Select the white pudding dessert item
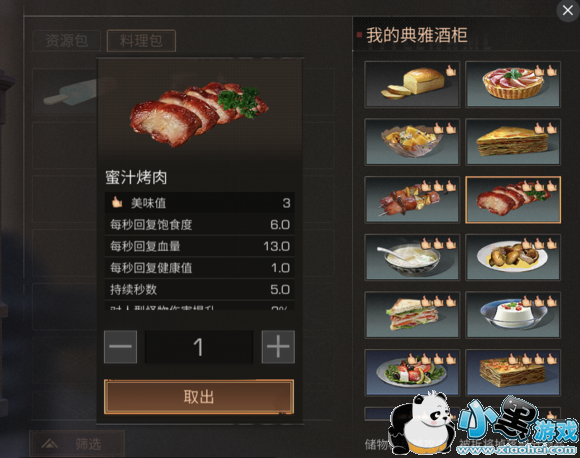 click(x=513, y=315)
